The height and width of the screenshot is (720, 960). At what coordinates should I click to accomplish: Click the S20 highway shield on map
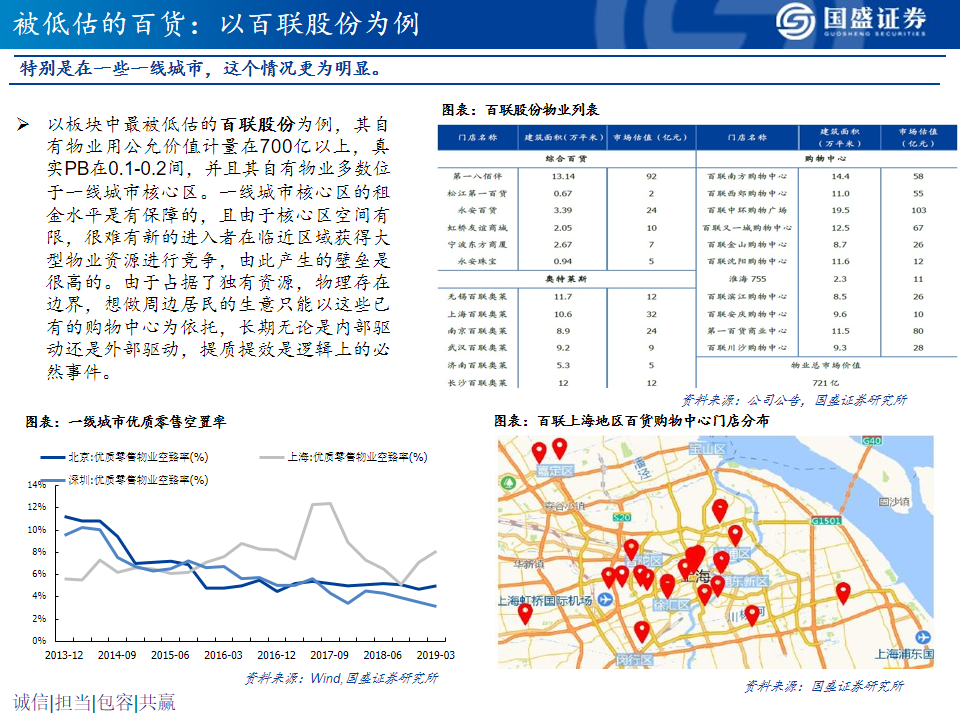[621, 517]
